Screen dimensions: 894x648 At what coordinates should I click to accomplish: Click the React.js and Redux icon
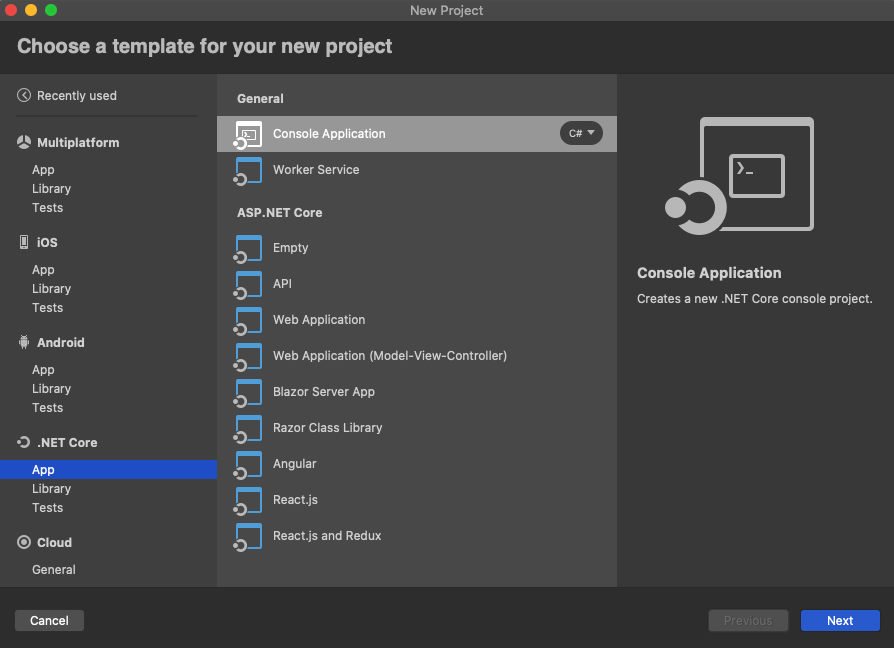[x=248, y=537]
